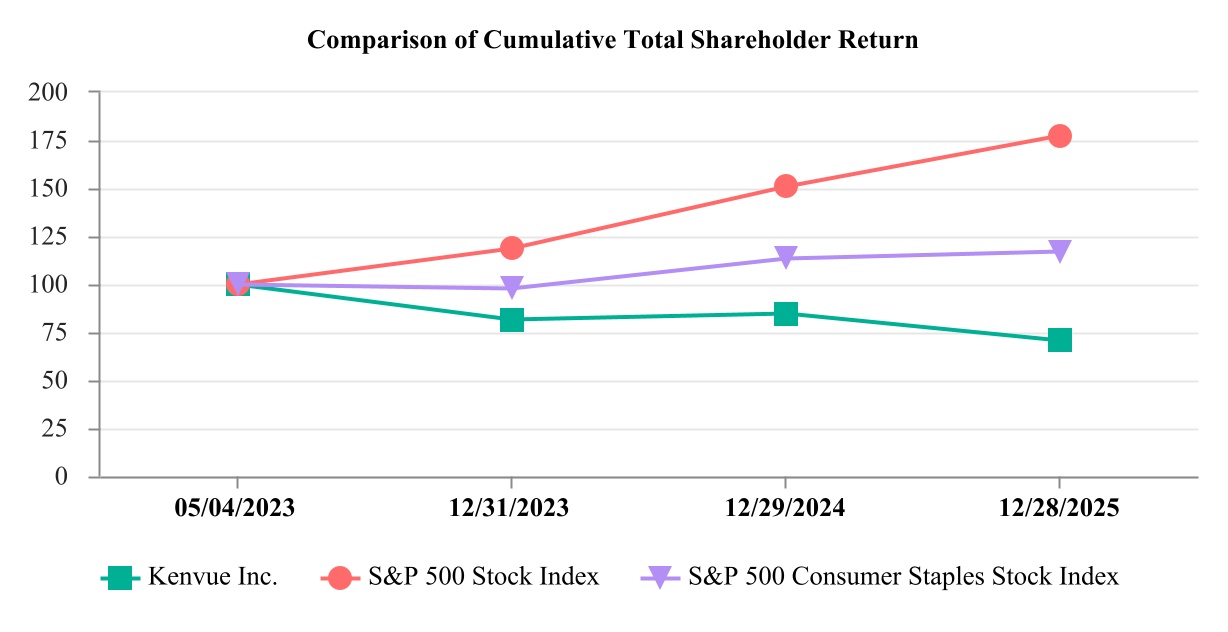Click the 12/28/2025 x-axis date label
Viewport: 1228px width, 632px height.
pyautogui.click(x=1060, y=508)
